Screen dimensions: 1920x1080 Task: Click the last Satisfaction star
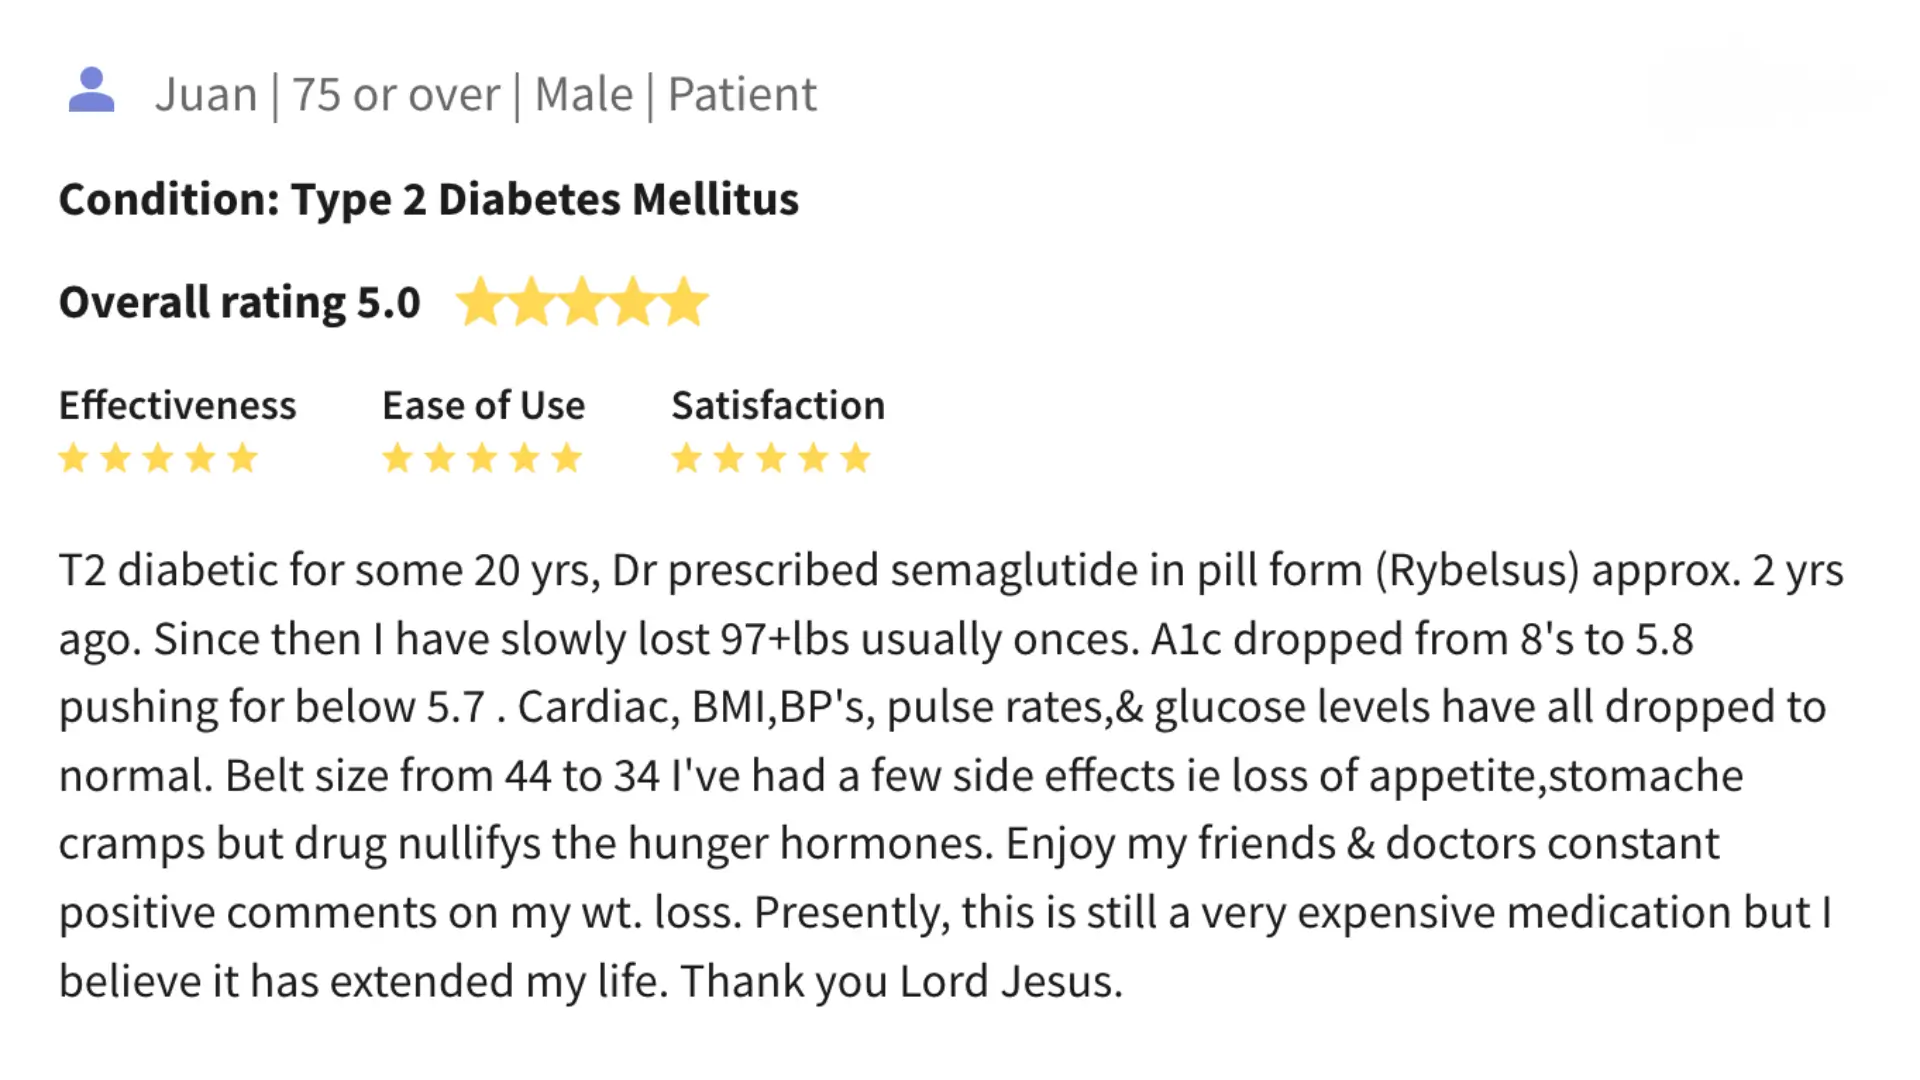(x=855, y=458)
